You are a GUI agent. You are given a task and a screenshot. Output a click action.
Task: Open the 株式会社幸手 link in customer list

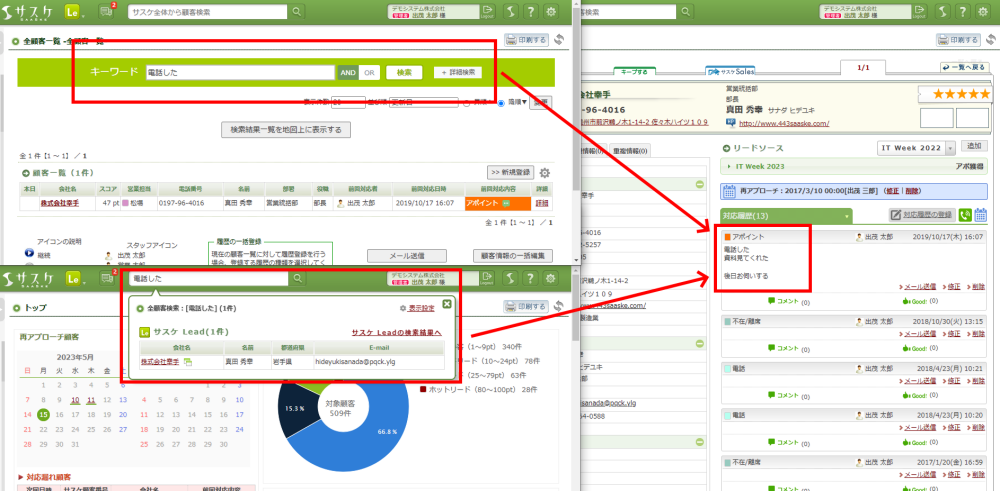tap(58, 203)
